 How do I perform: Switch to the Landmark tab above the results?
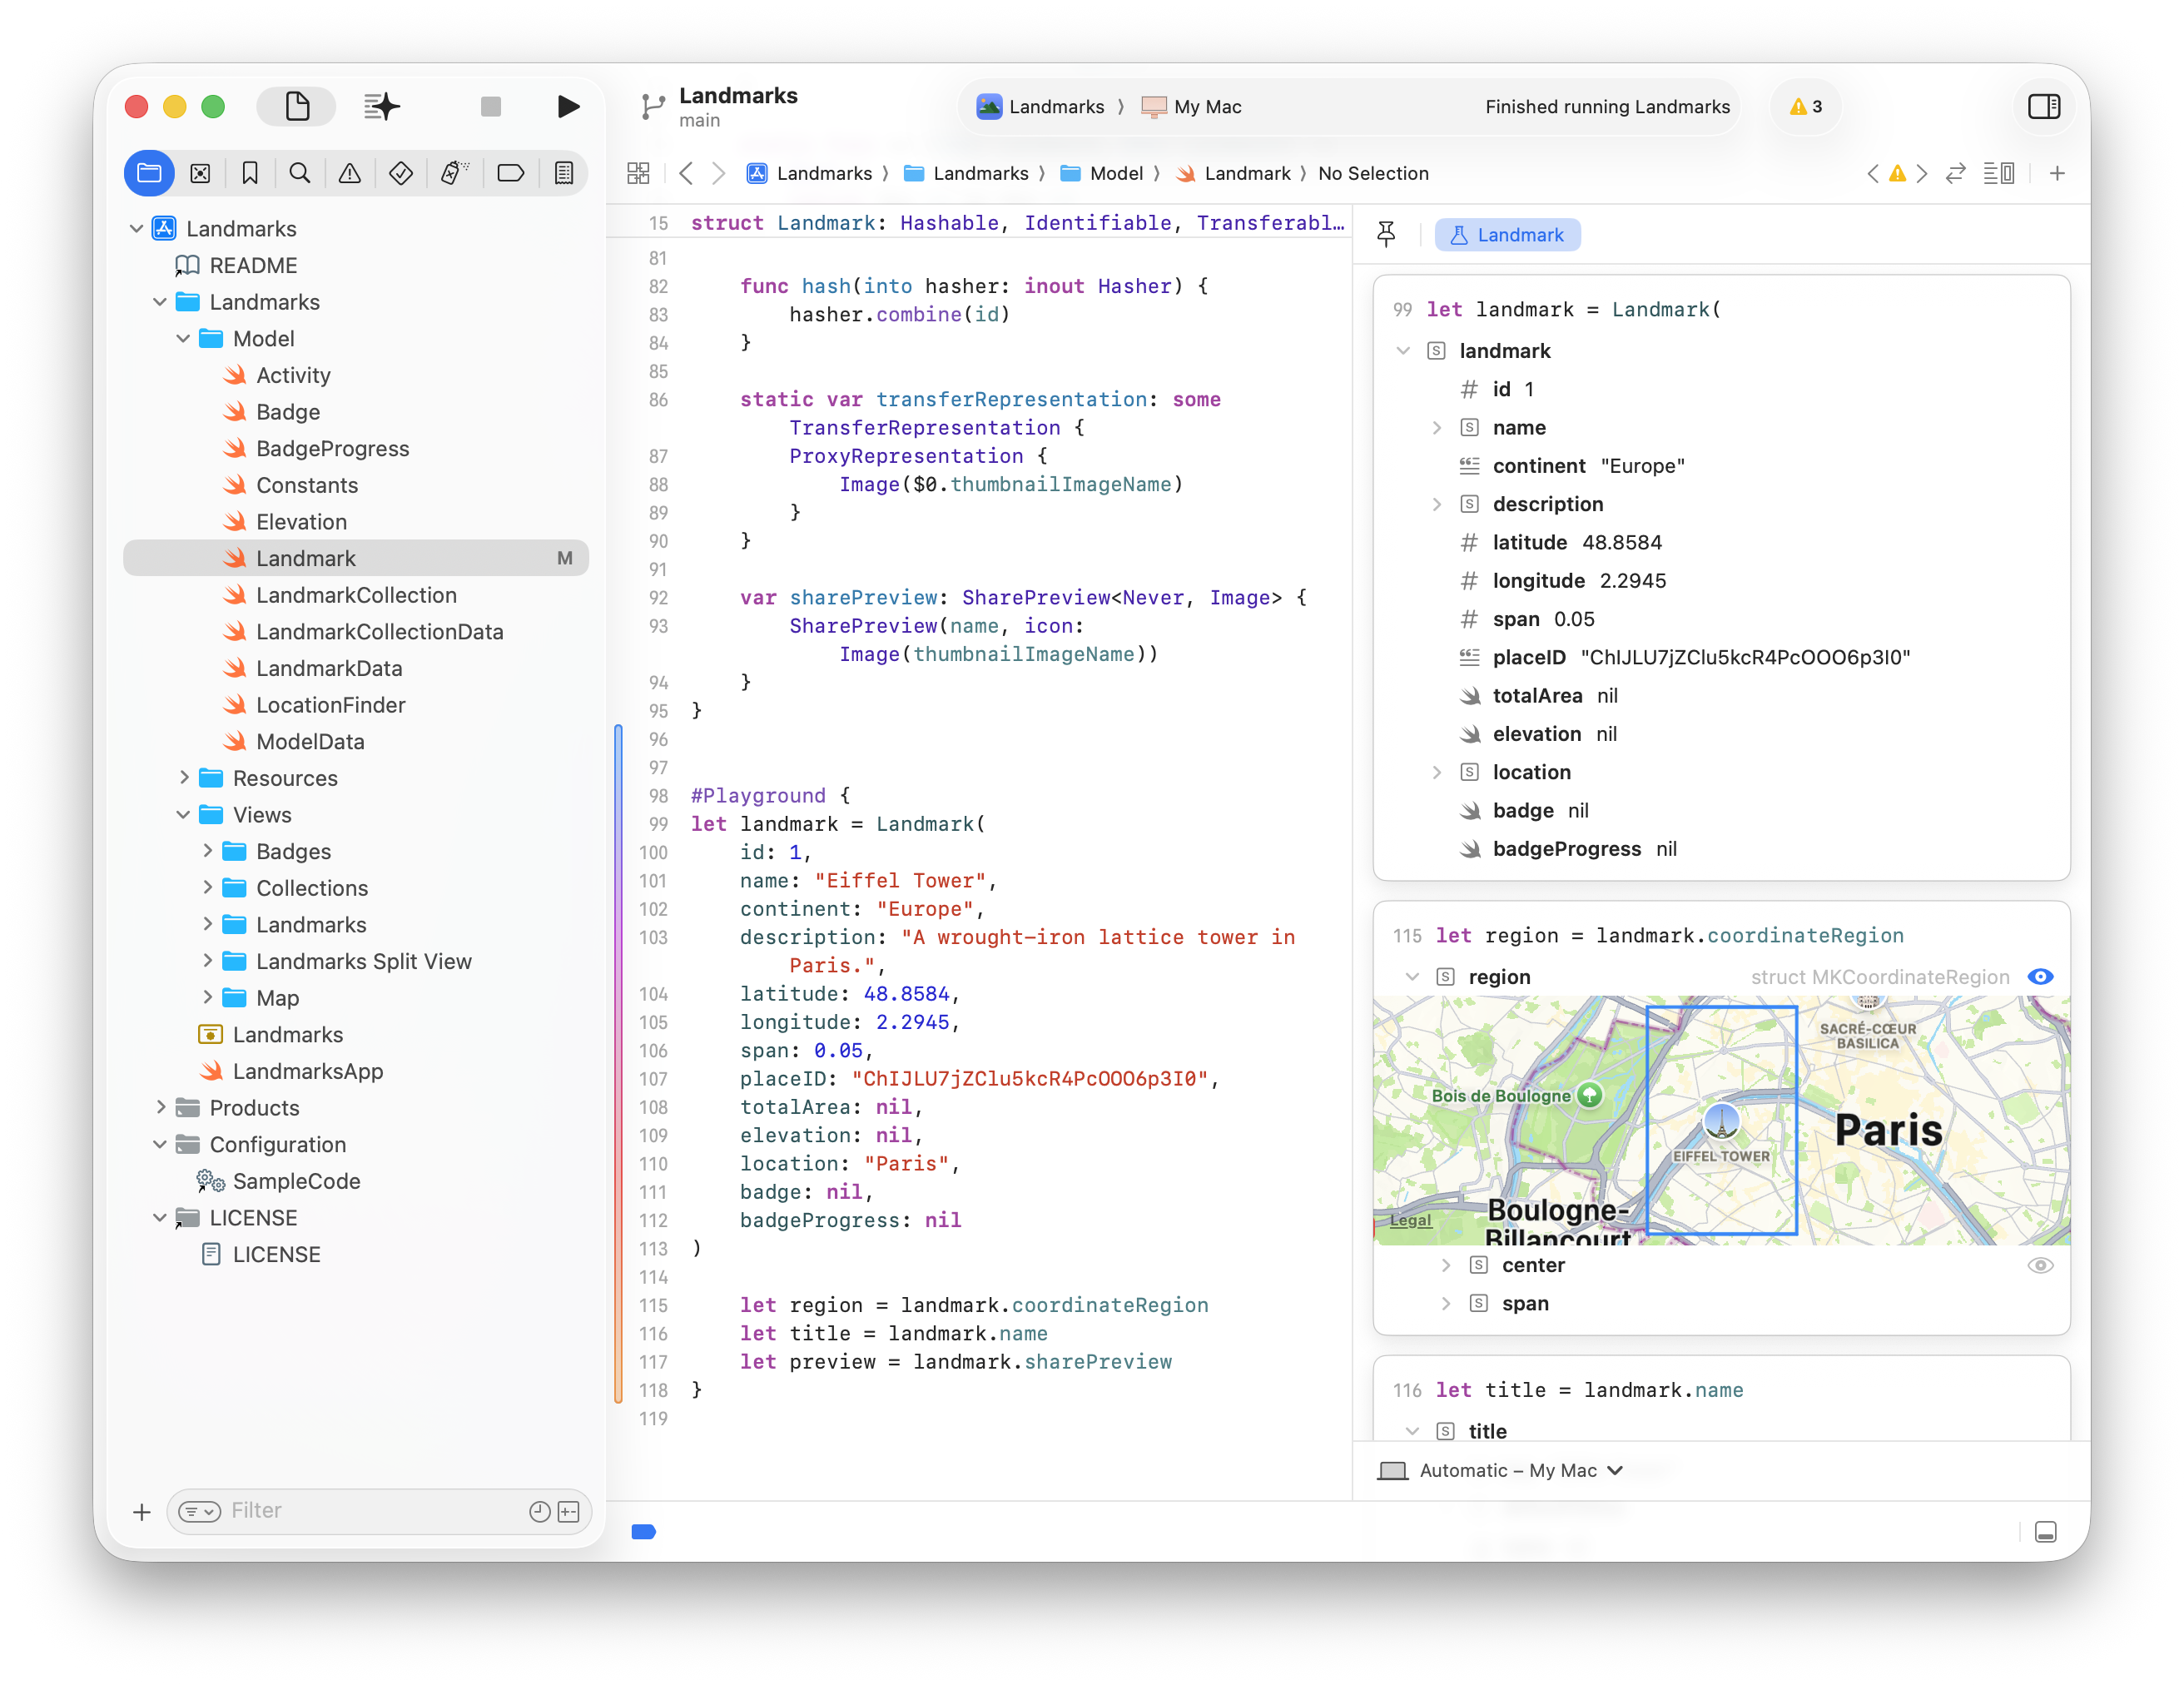[x=1507, y=234]
